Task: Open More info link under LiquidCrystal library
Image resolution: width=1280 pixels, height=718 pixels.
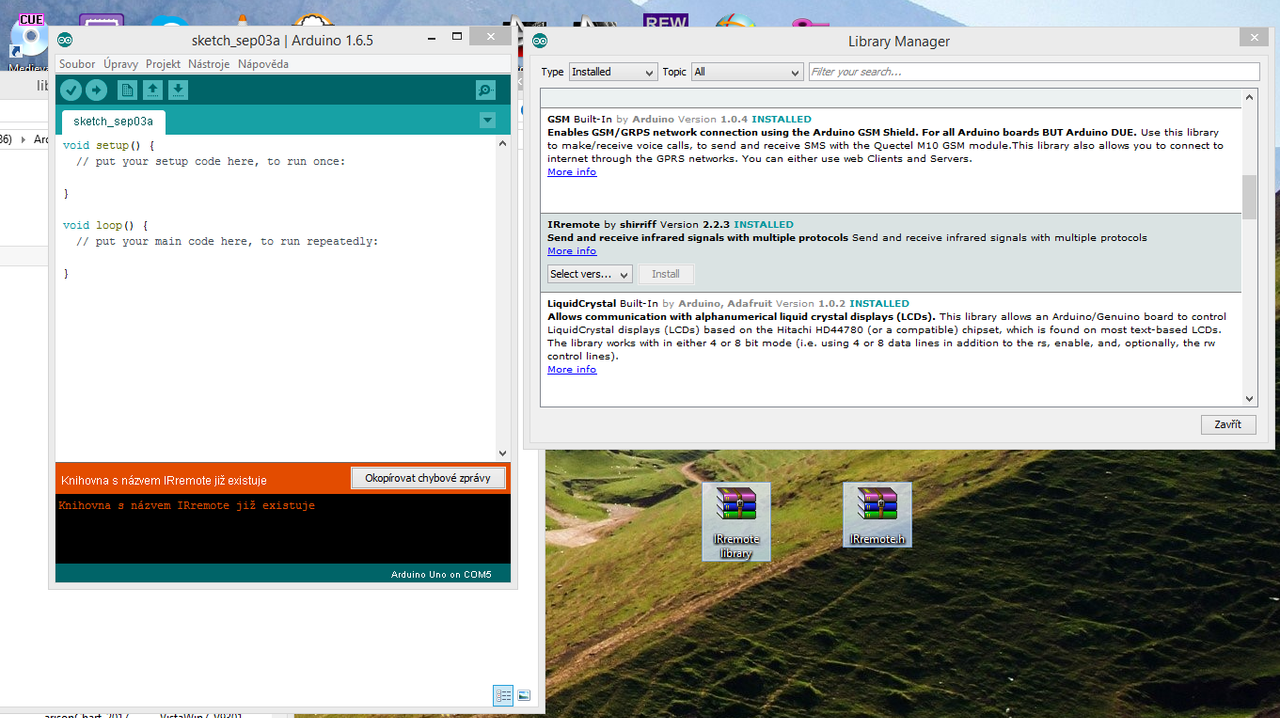Action: (572, 370)
